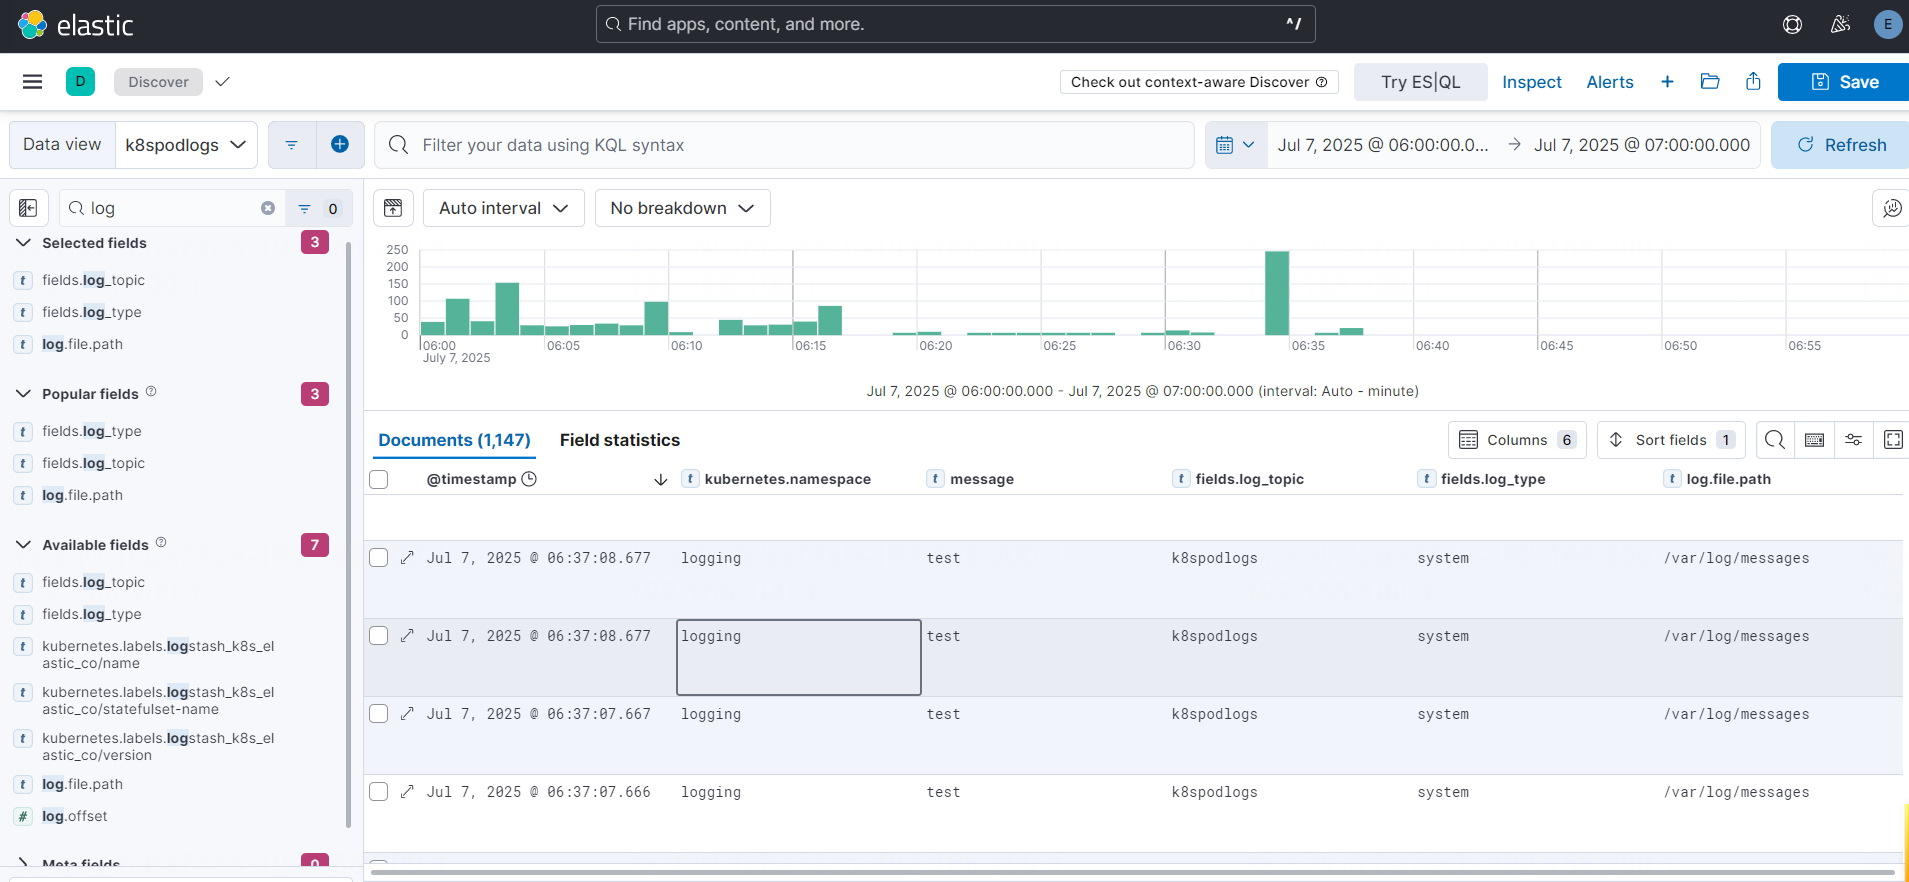The width and height of the screenshot is (1909, 882).
Task: Clear the 'log' field search text
Action: (x=268, y=208)
